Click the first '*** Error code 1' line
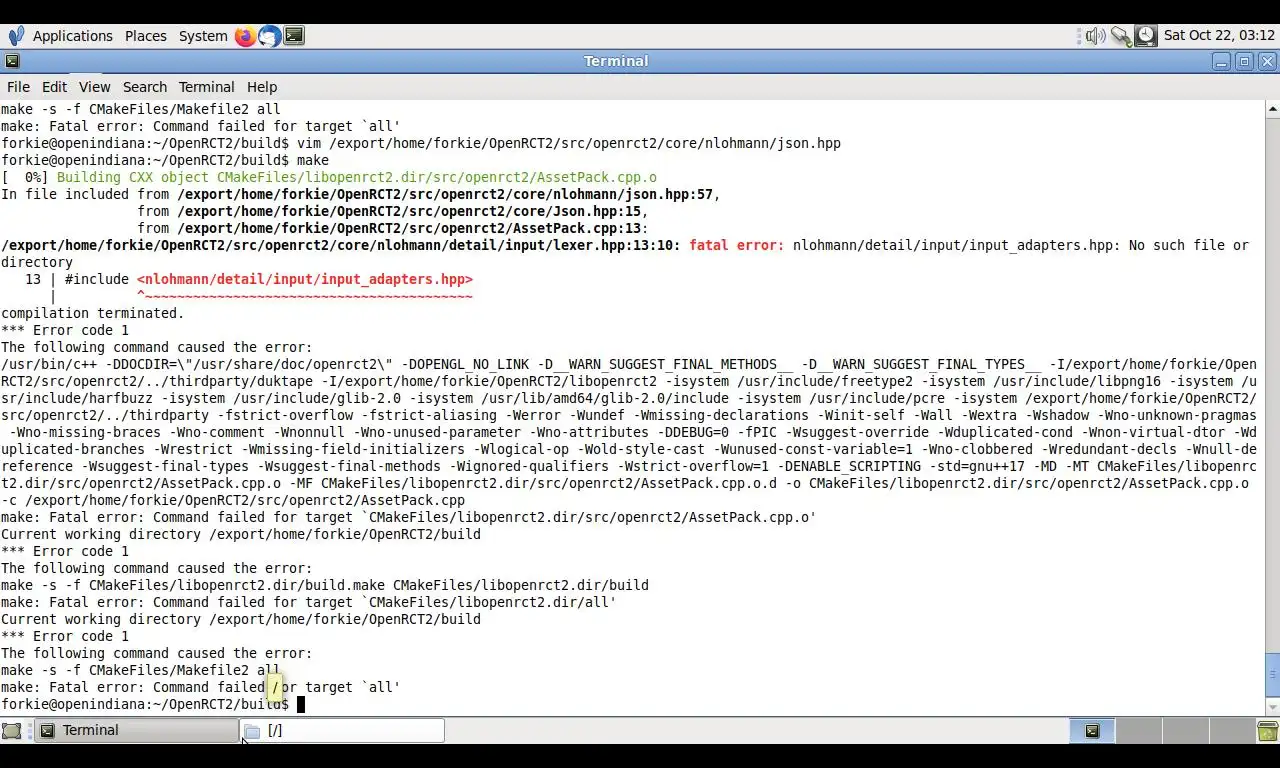This screenshot has width=1280, height=768. coord(65,330)
